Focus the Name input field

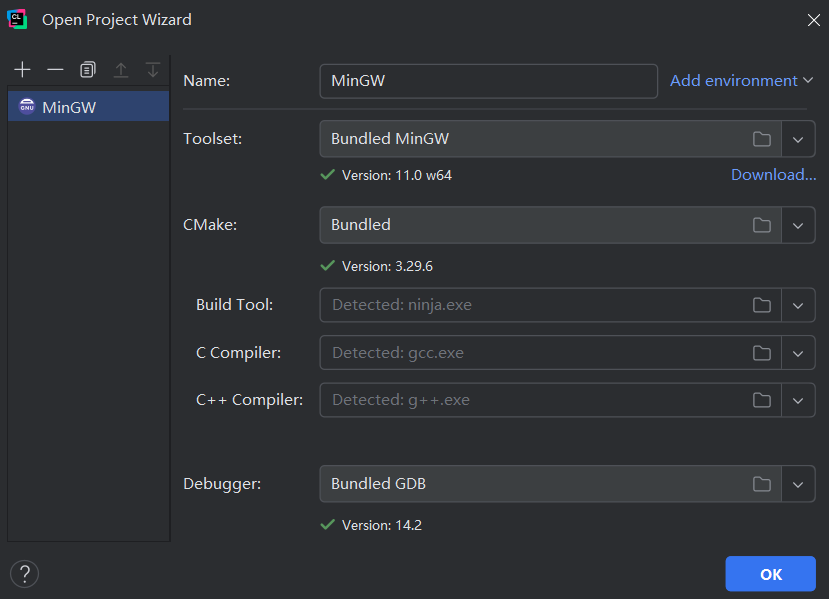[x=489, y=81]
